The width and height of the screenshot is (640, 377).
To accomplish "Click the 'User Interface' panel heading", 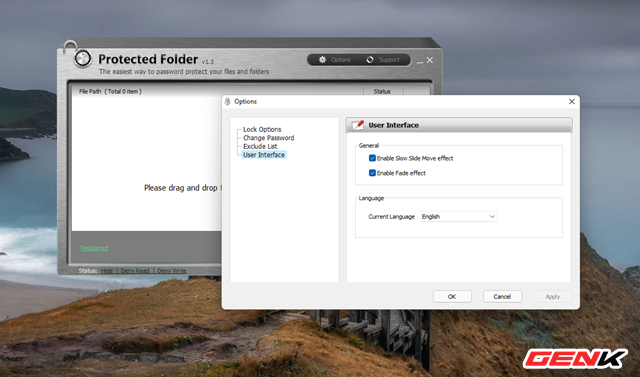I will pos(393,125).
